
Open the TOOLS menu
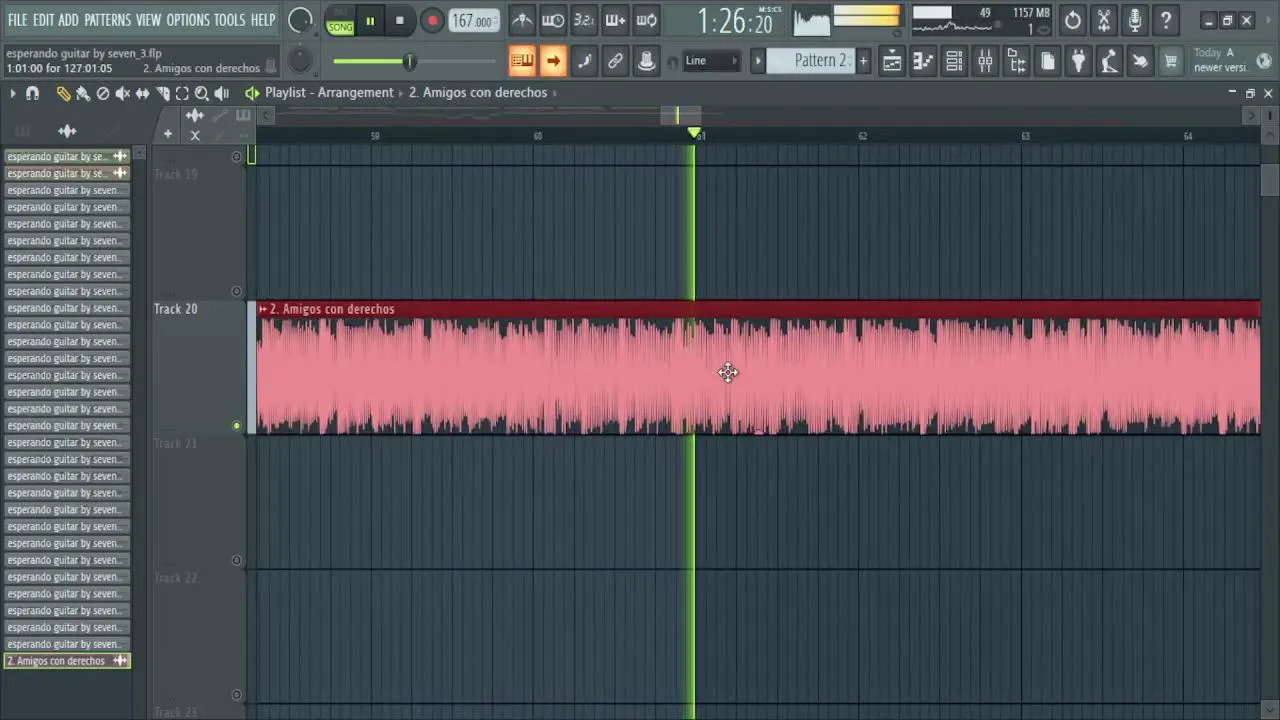click(229, 20)
